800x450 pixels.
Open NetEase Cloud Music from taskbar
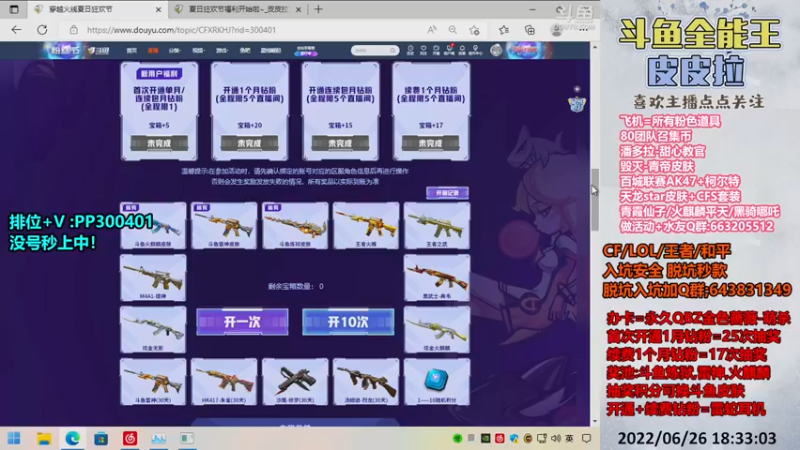tap(130, 438)
